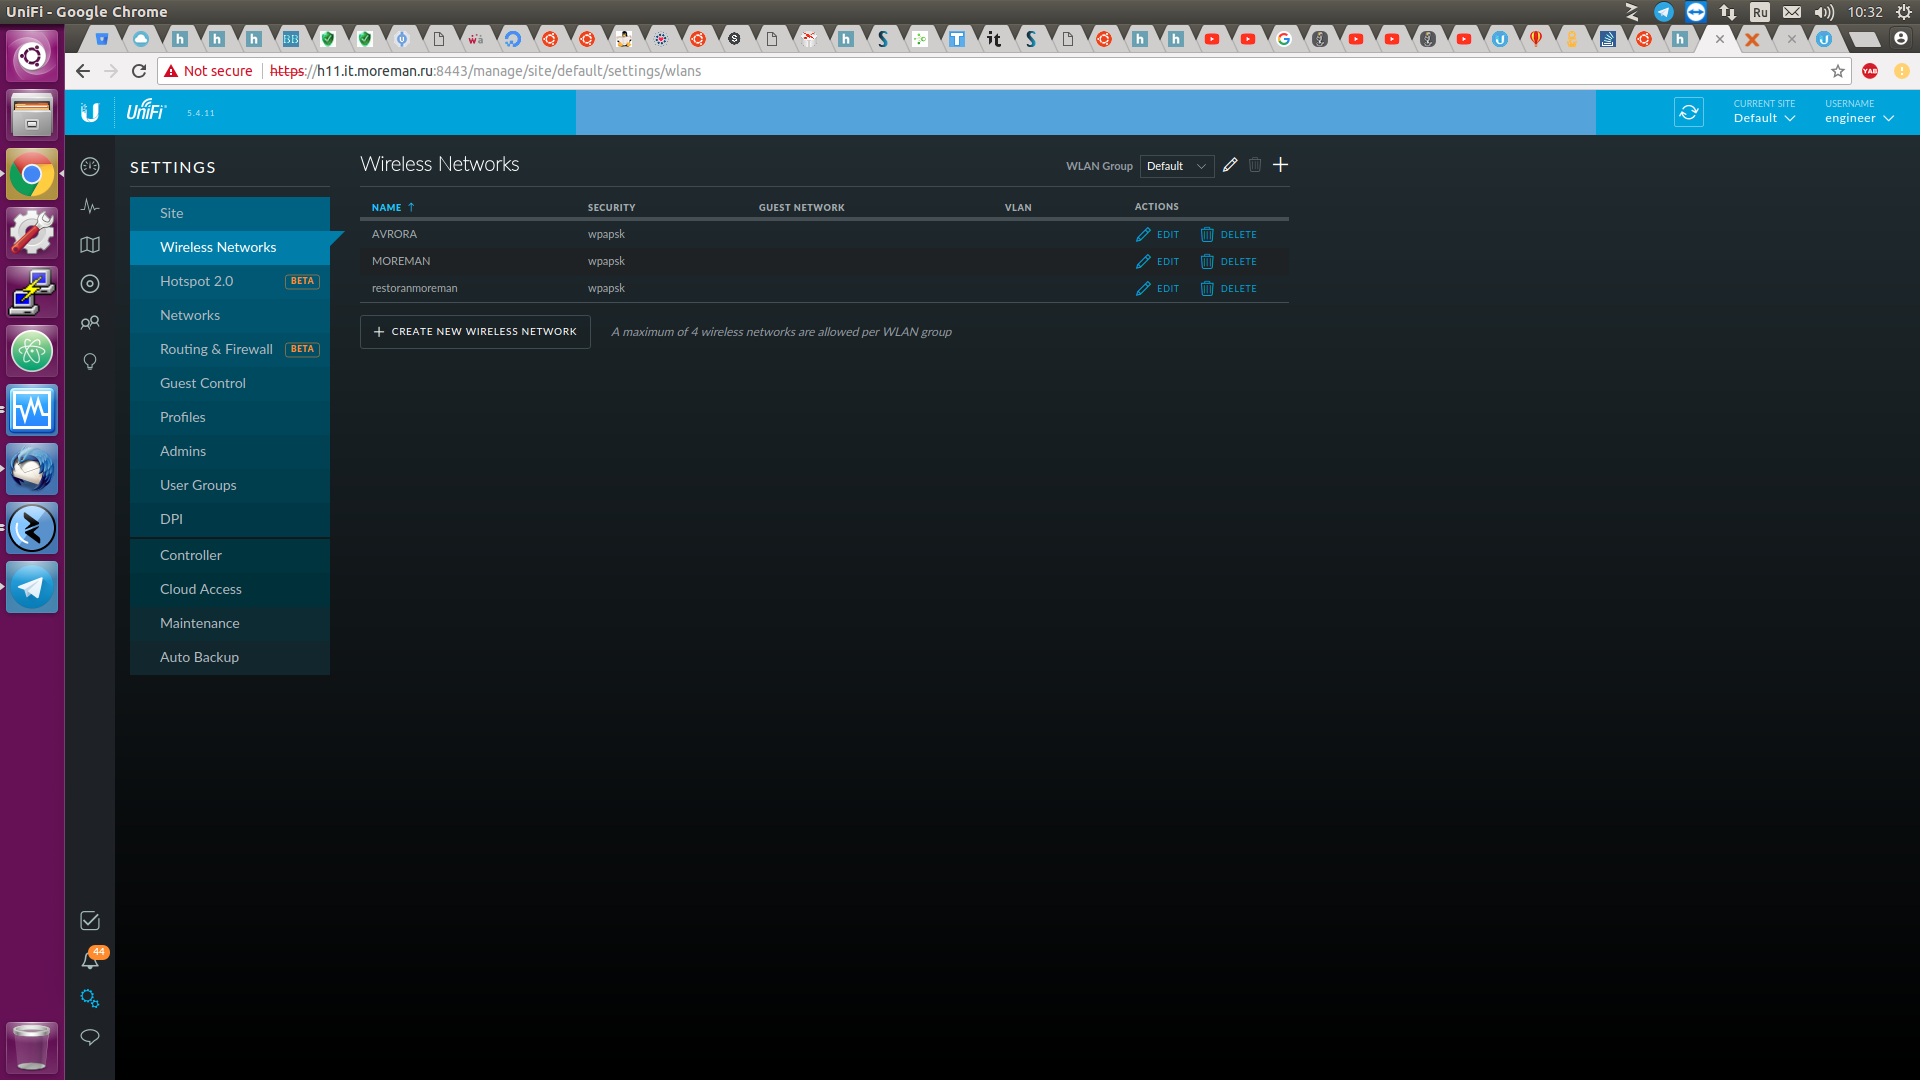Delete WLAN group trash icon
This screenshot has width=1920, height=1080.
(1255, 165)
